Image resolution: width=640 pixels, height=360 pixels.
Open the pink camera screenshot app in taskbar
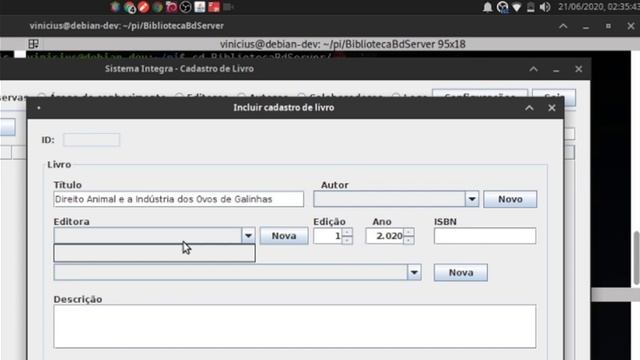point(171,7)
